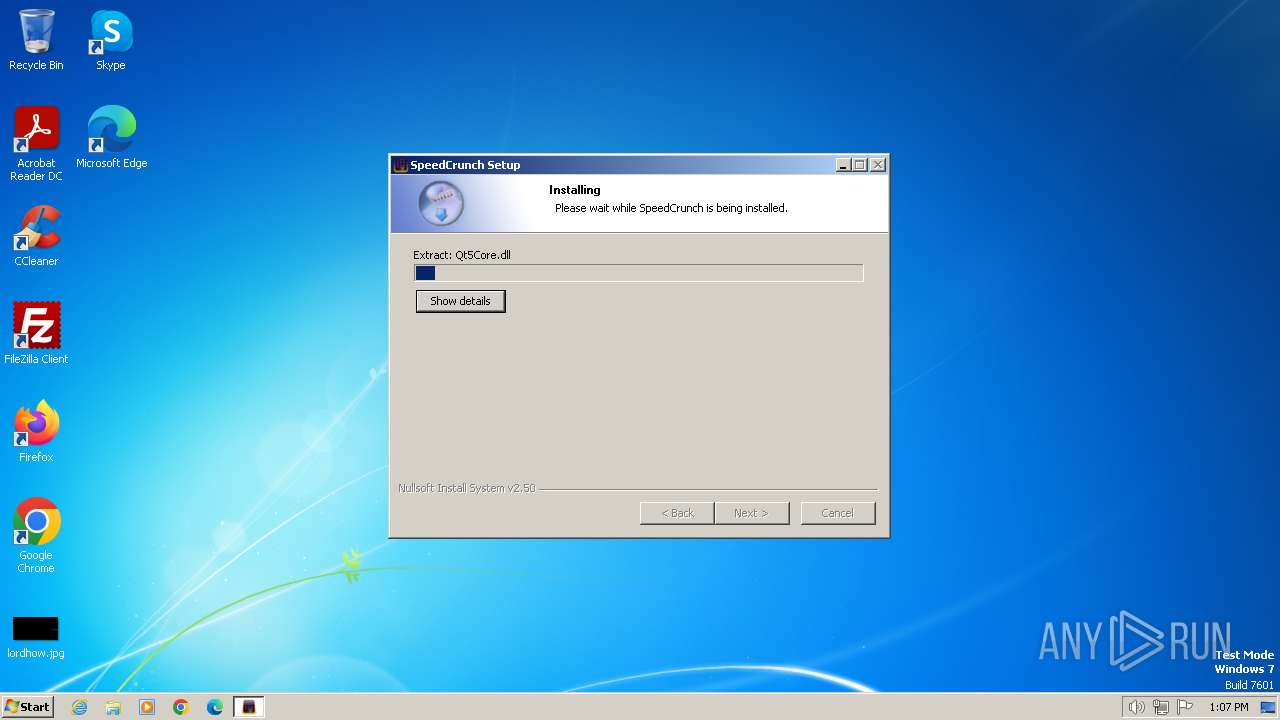
Task: Click the Show details button
Action: point(460,301)
